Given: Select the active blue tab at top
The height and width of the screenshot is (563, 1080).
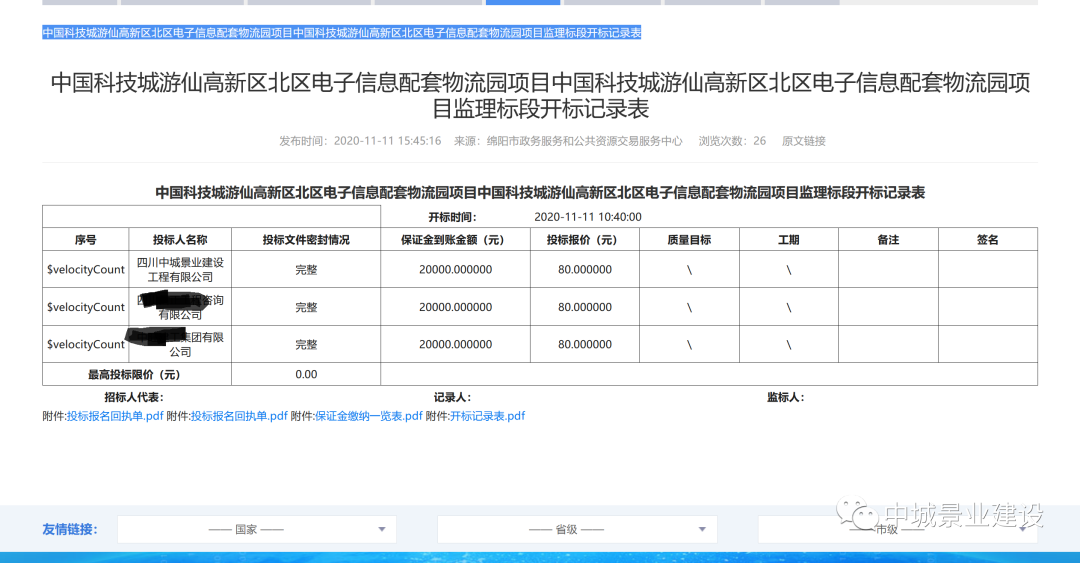Looking at the screenshot, I should point(522,3).
